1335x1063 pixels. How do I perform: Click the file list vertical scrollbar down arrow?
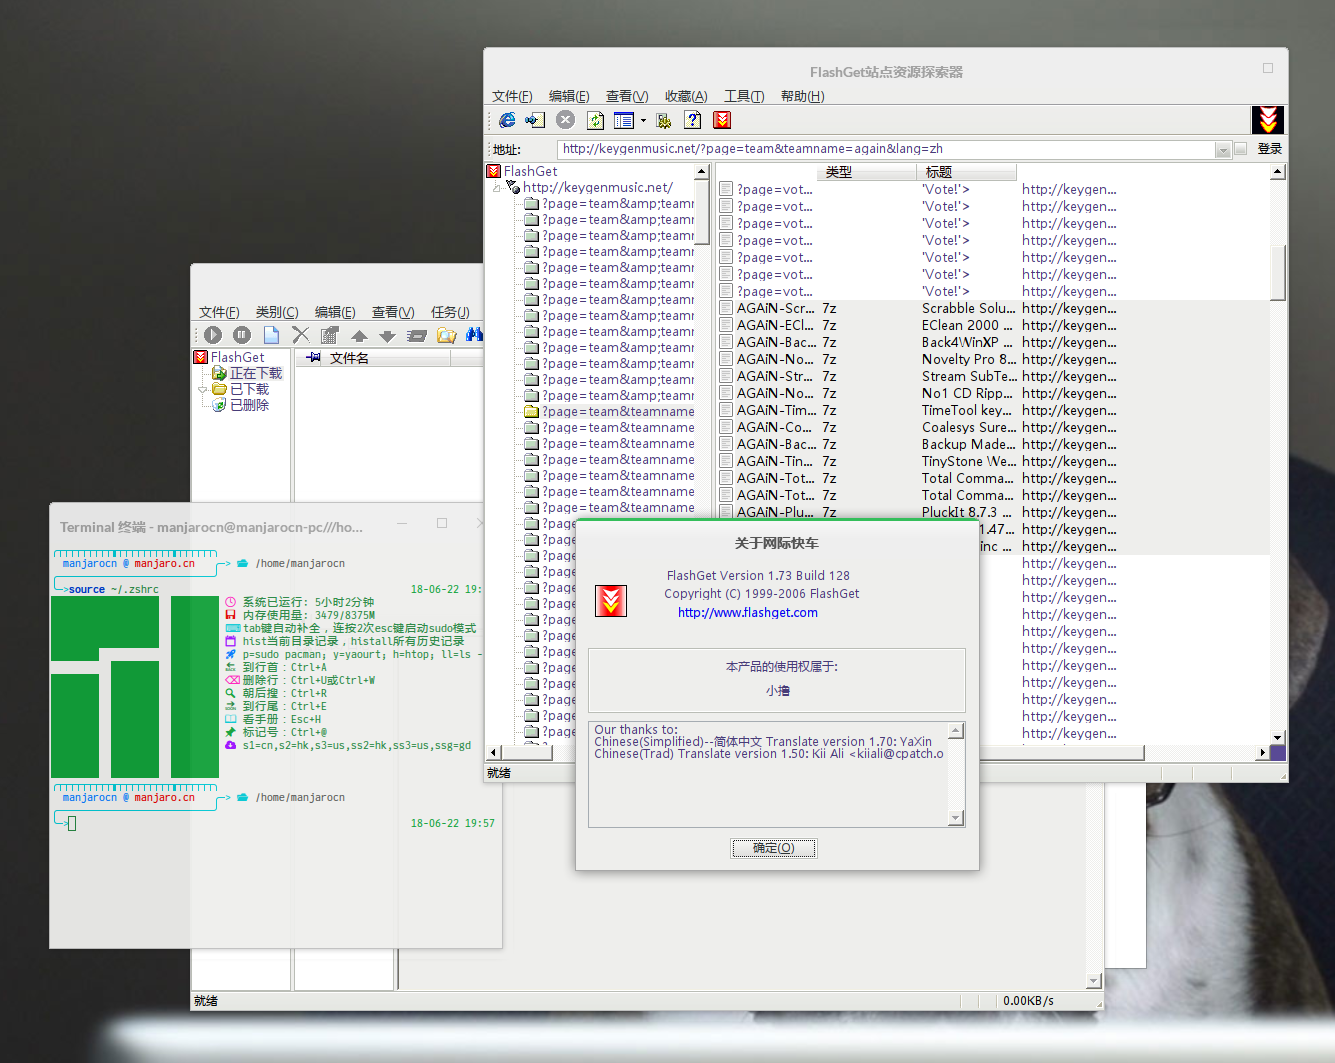coord(1277,737)
